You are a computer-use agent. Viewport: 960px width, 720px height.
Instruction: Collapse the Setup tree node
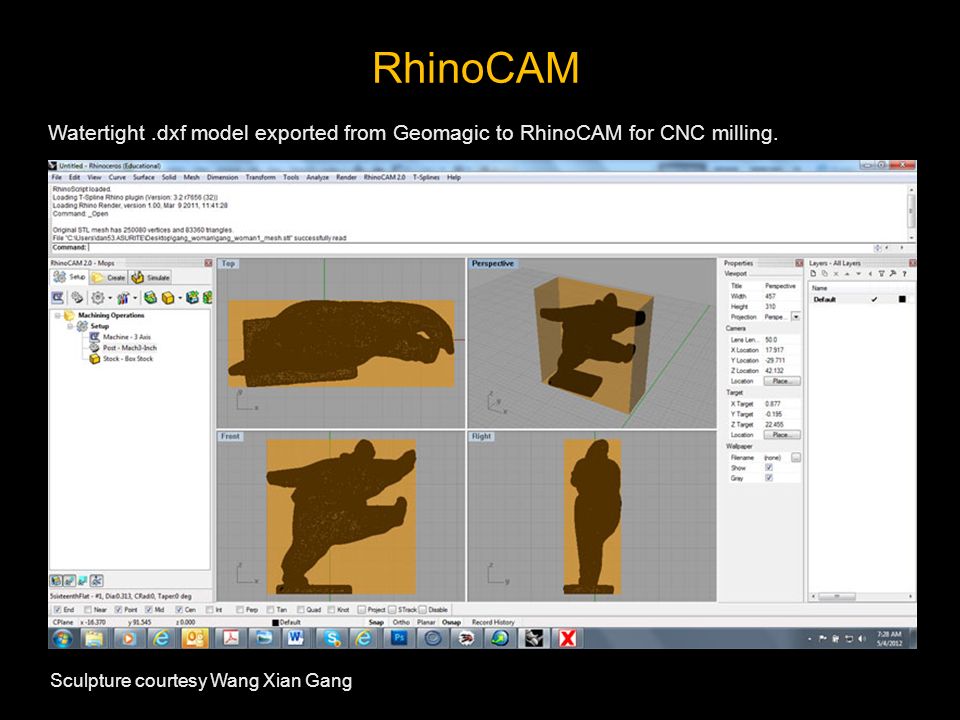tap(70, 326)
